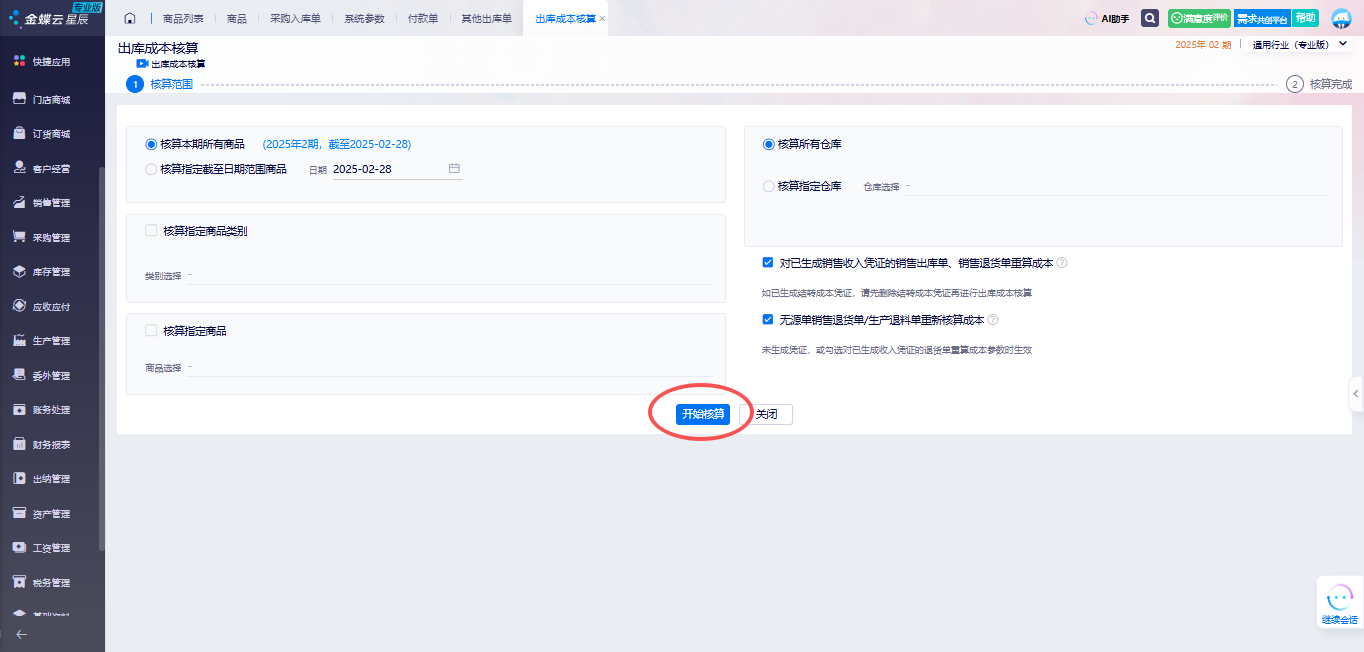1364x652 pixels.
Task: Select 核算指定仓库 radio option
Action: click(769, 186)
